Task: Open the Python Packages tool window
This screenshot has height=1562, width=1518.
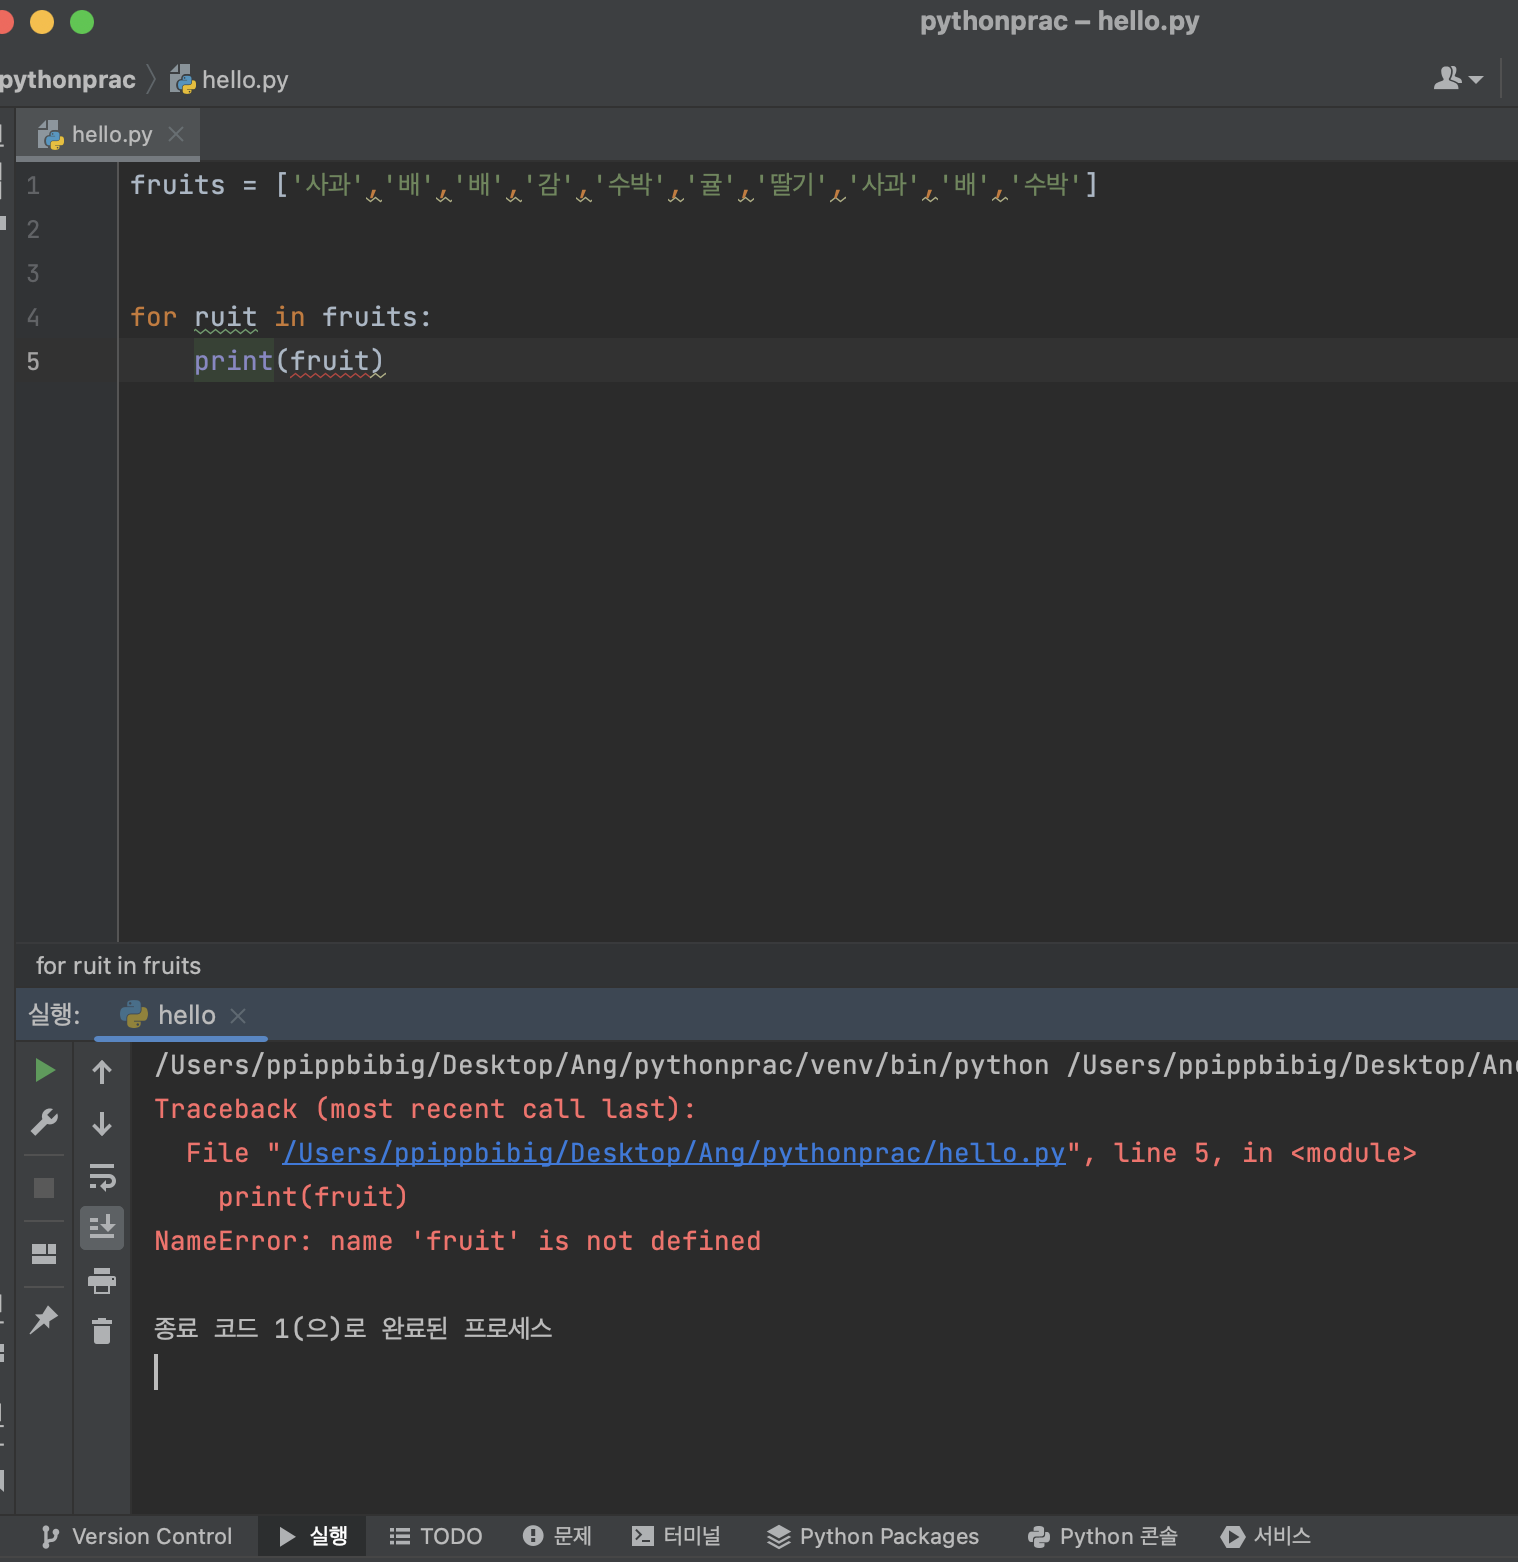Action: (873, 1536)
